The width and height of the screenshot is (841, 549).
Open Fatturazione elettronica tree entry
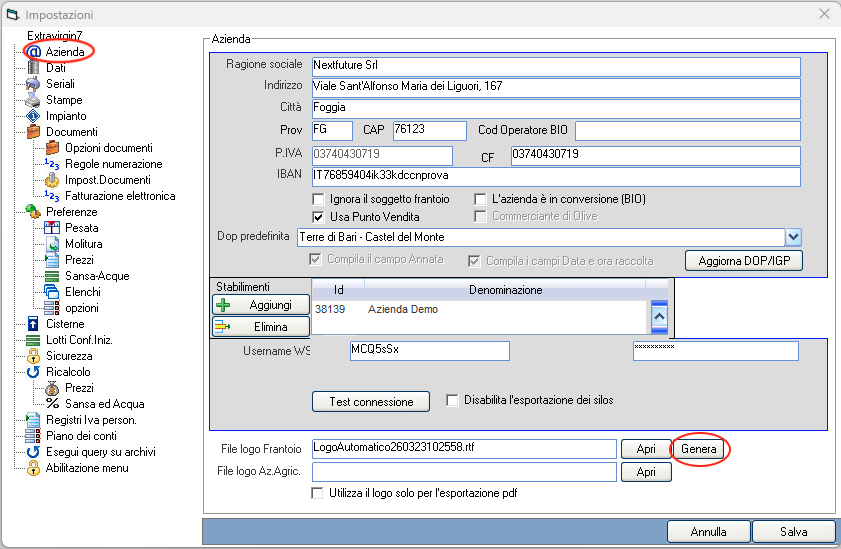[120, 196]
